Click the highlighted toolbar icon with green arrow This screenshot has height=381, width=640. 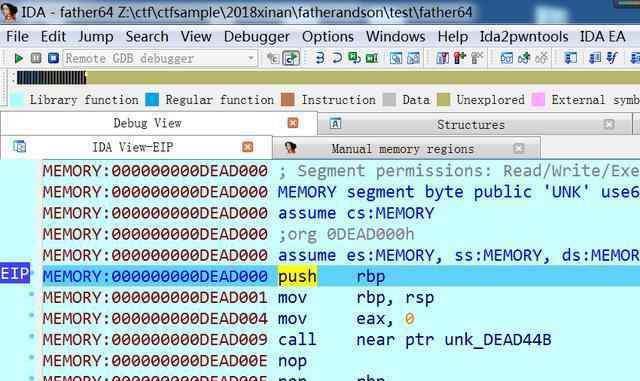pos(291,58)
